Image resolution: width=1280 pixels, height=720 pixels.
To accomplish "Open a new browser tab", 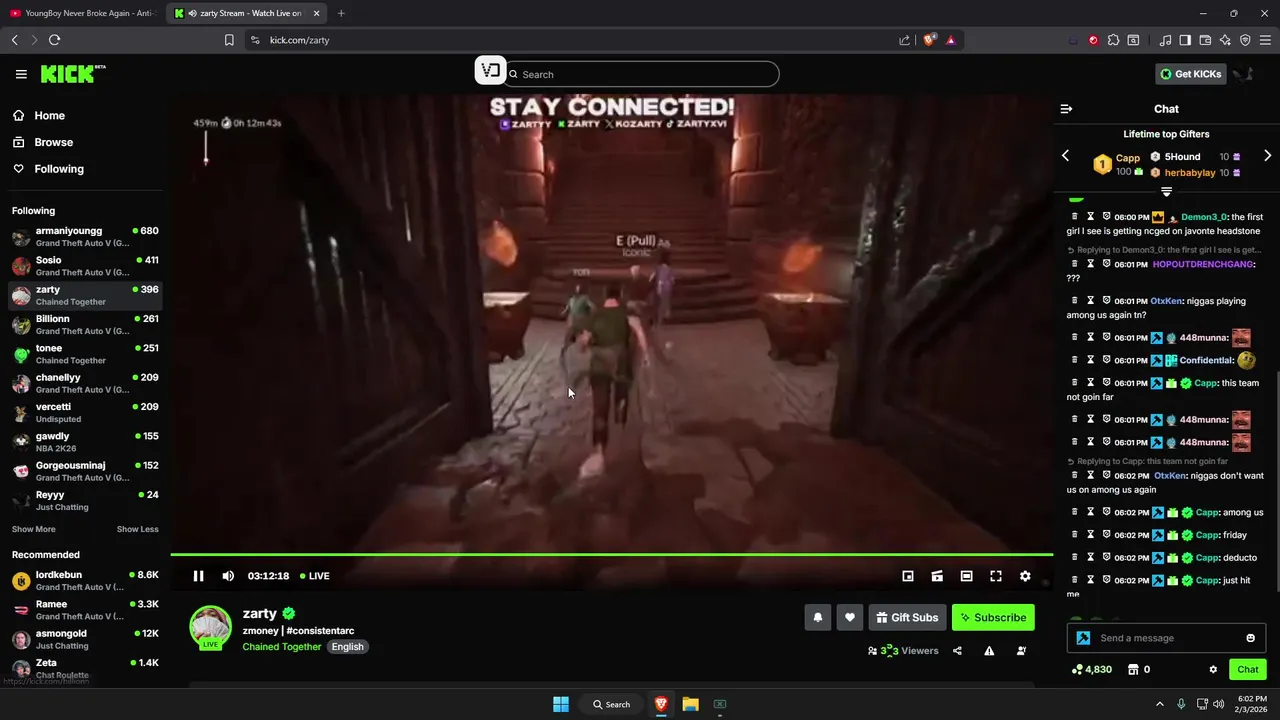I will (x=341, y=13).
